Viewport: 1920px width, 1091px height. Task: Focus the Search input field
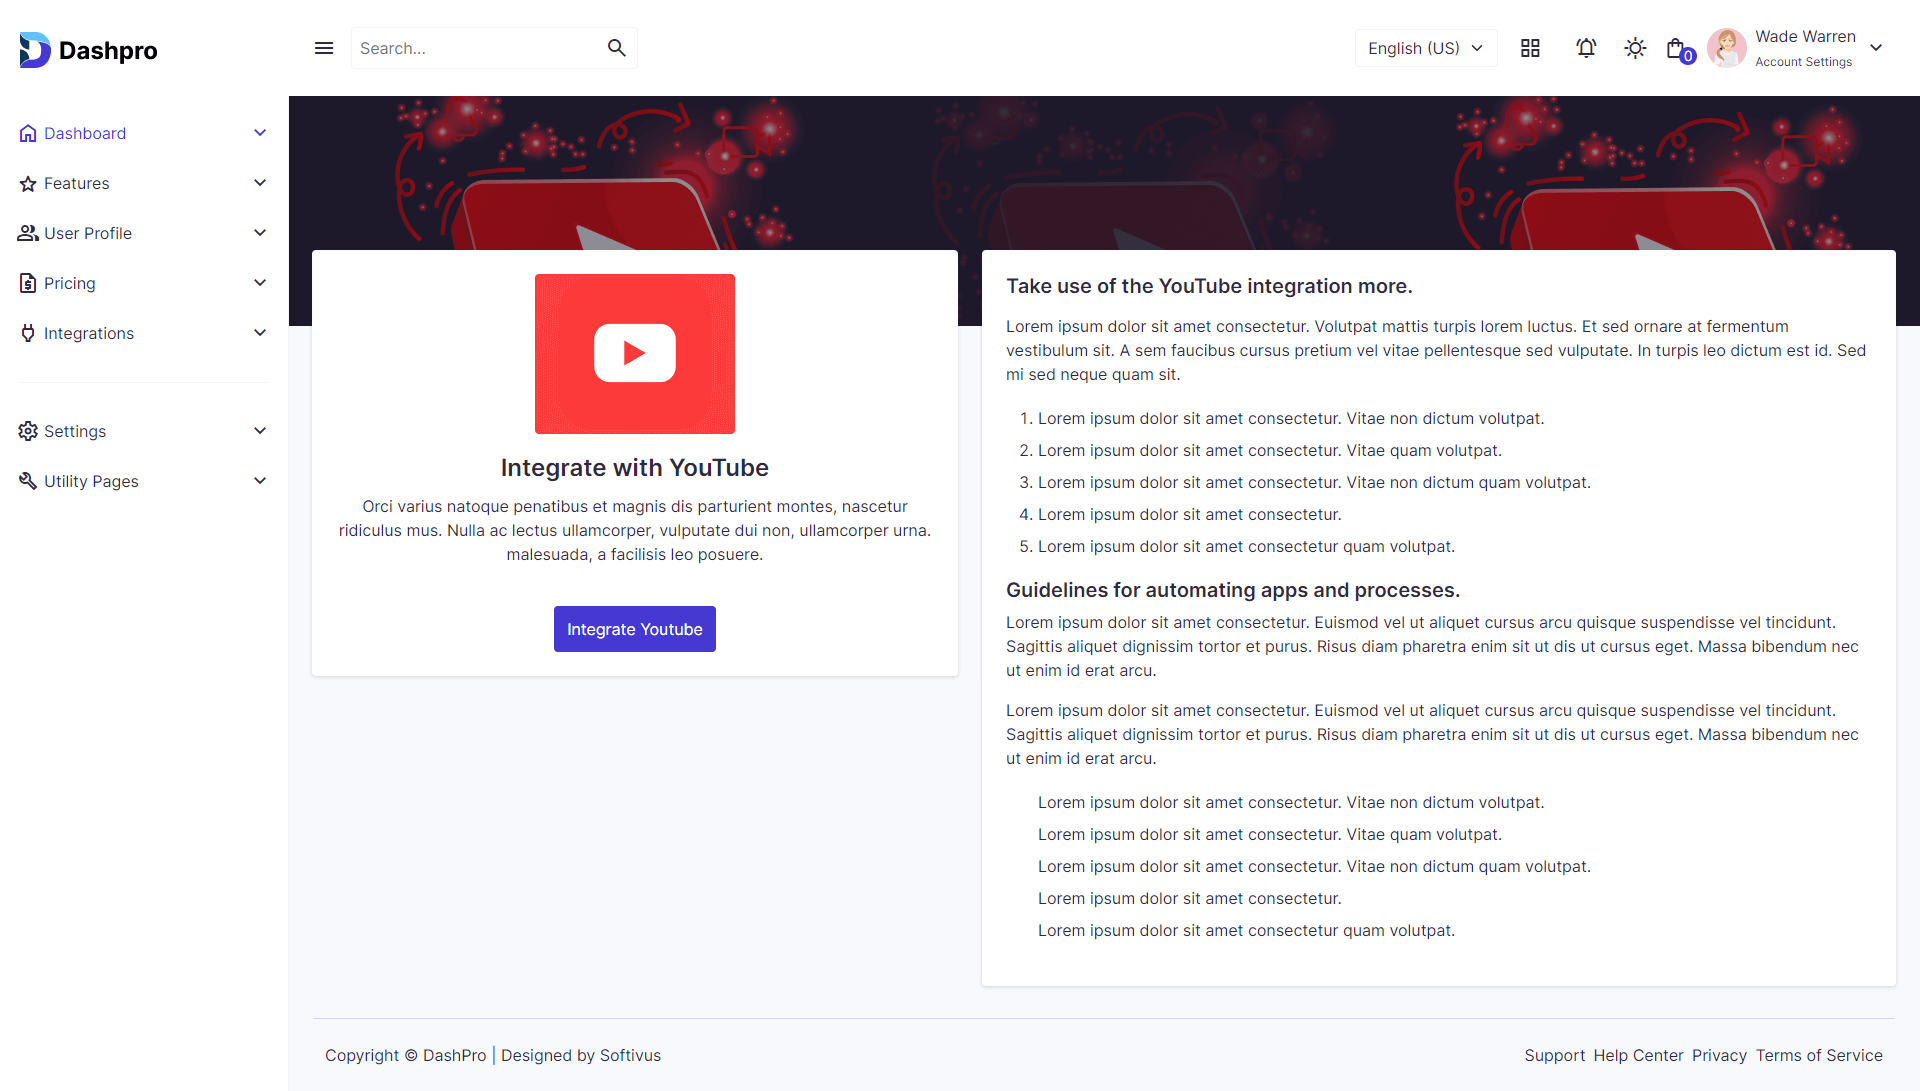475,48
